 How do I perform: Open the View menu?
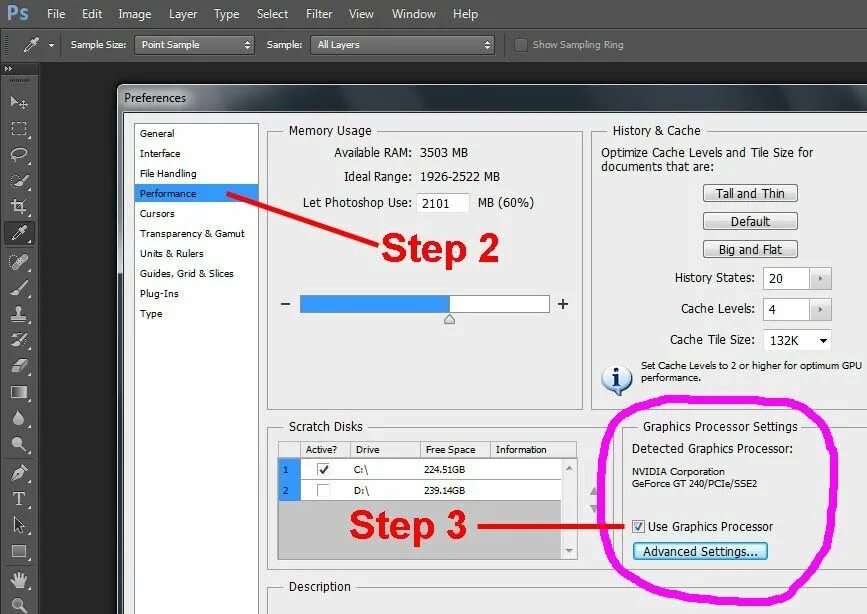tap(361, 14)
